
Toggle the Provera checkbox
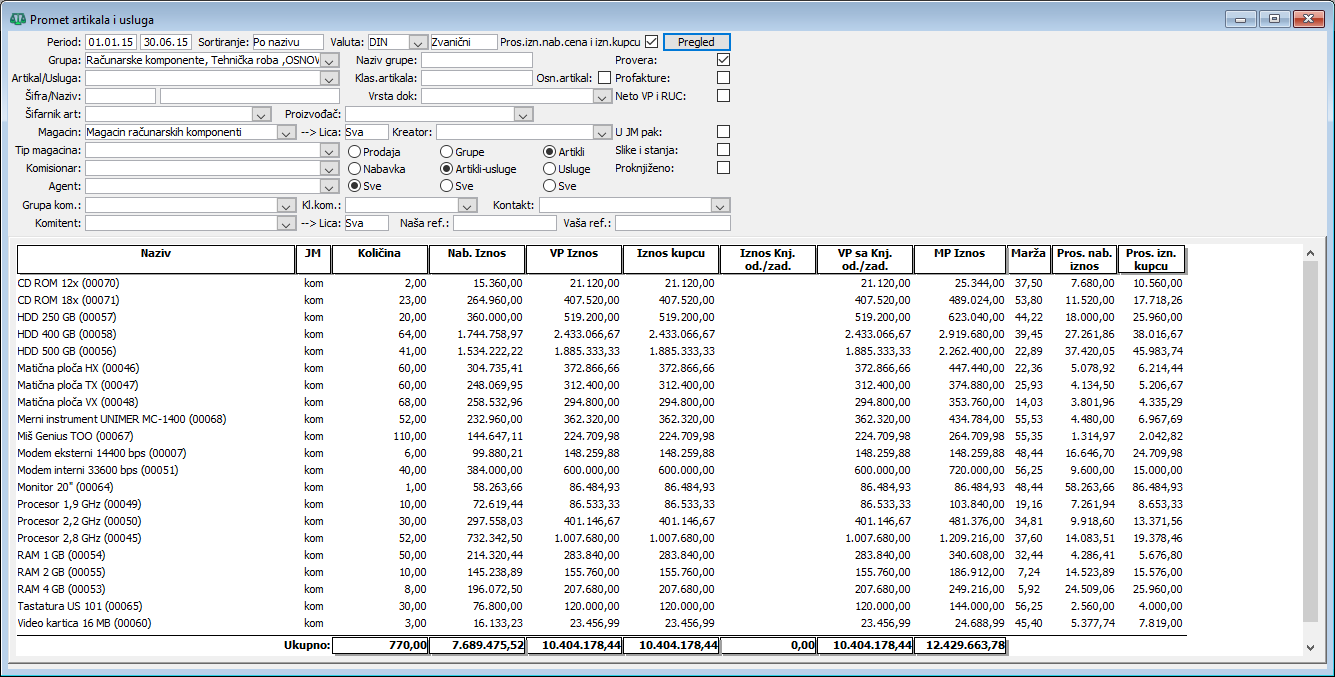tap(724, 60)
